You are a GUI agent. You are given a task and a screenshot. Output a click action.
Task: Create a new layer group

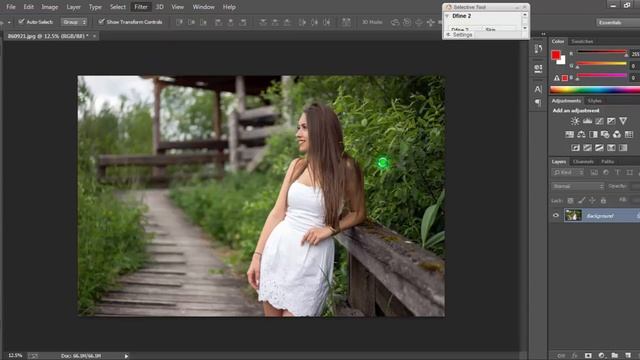[x=615, y=356]
